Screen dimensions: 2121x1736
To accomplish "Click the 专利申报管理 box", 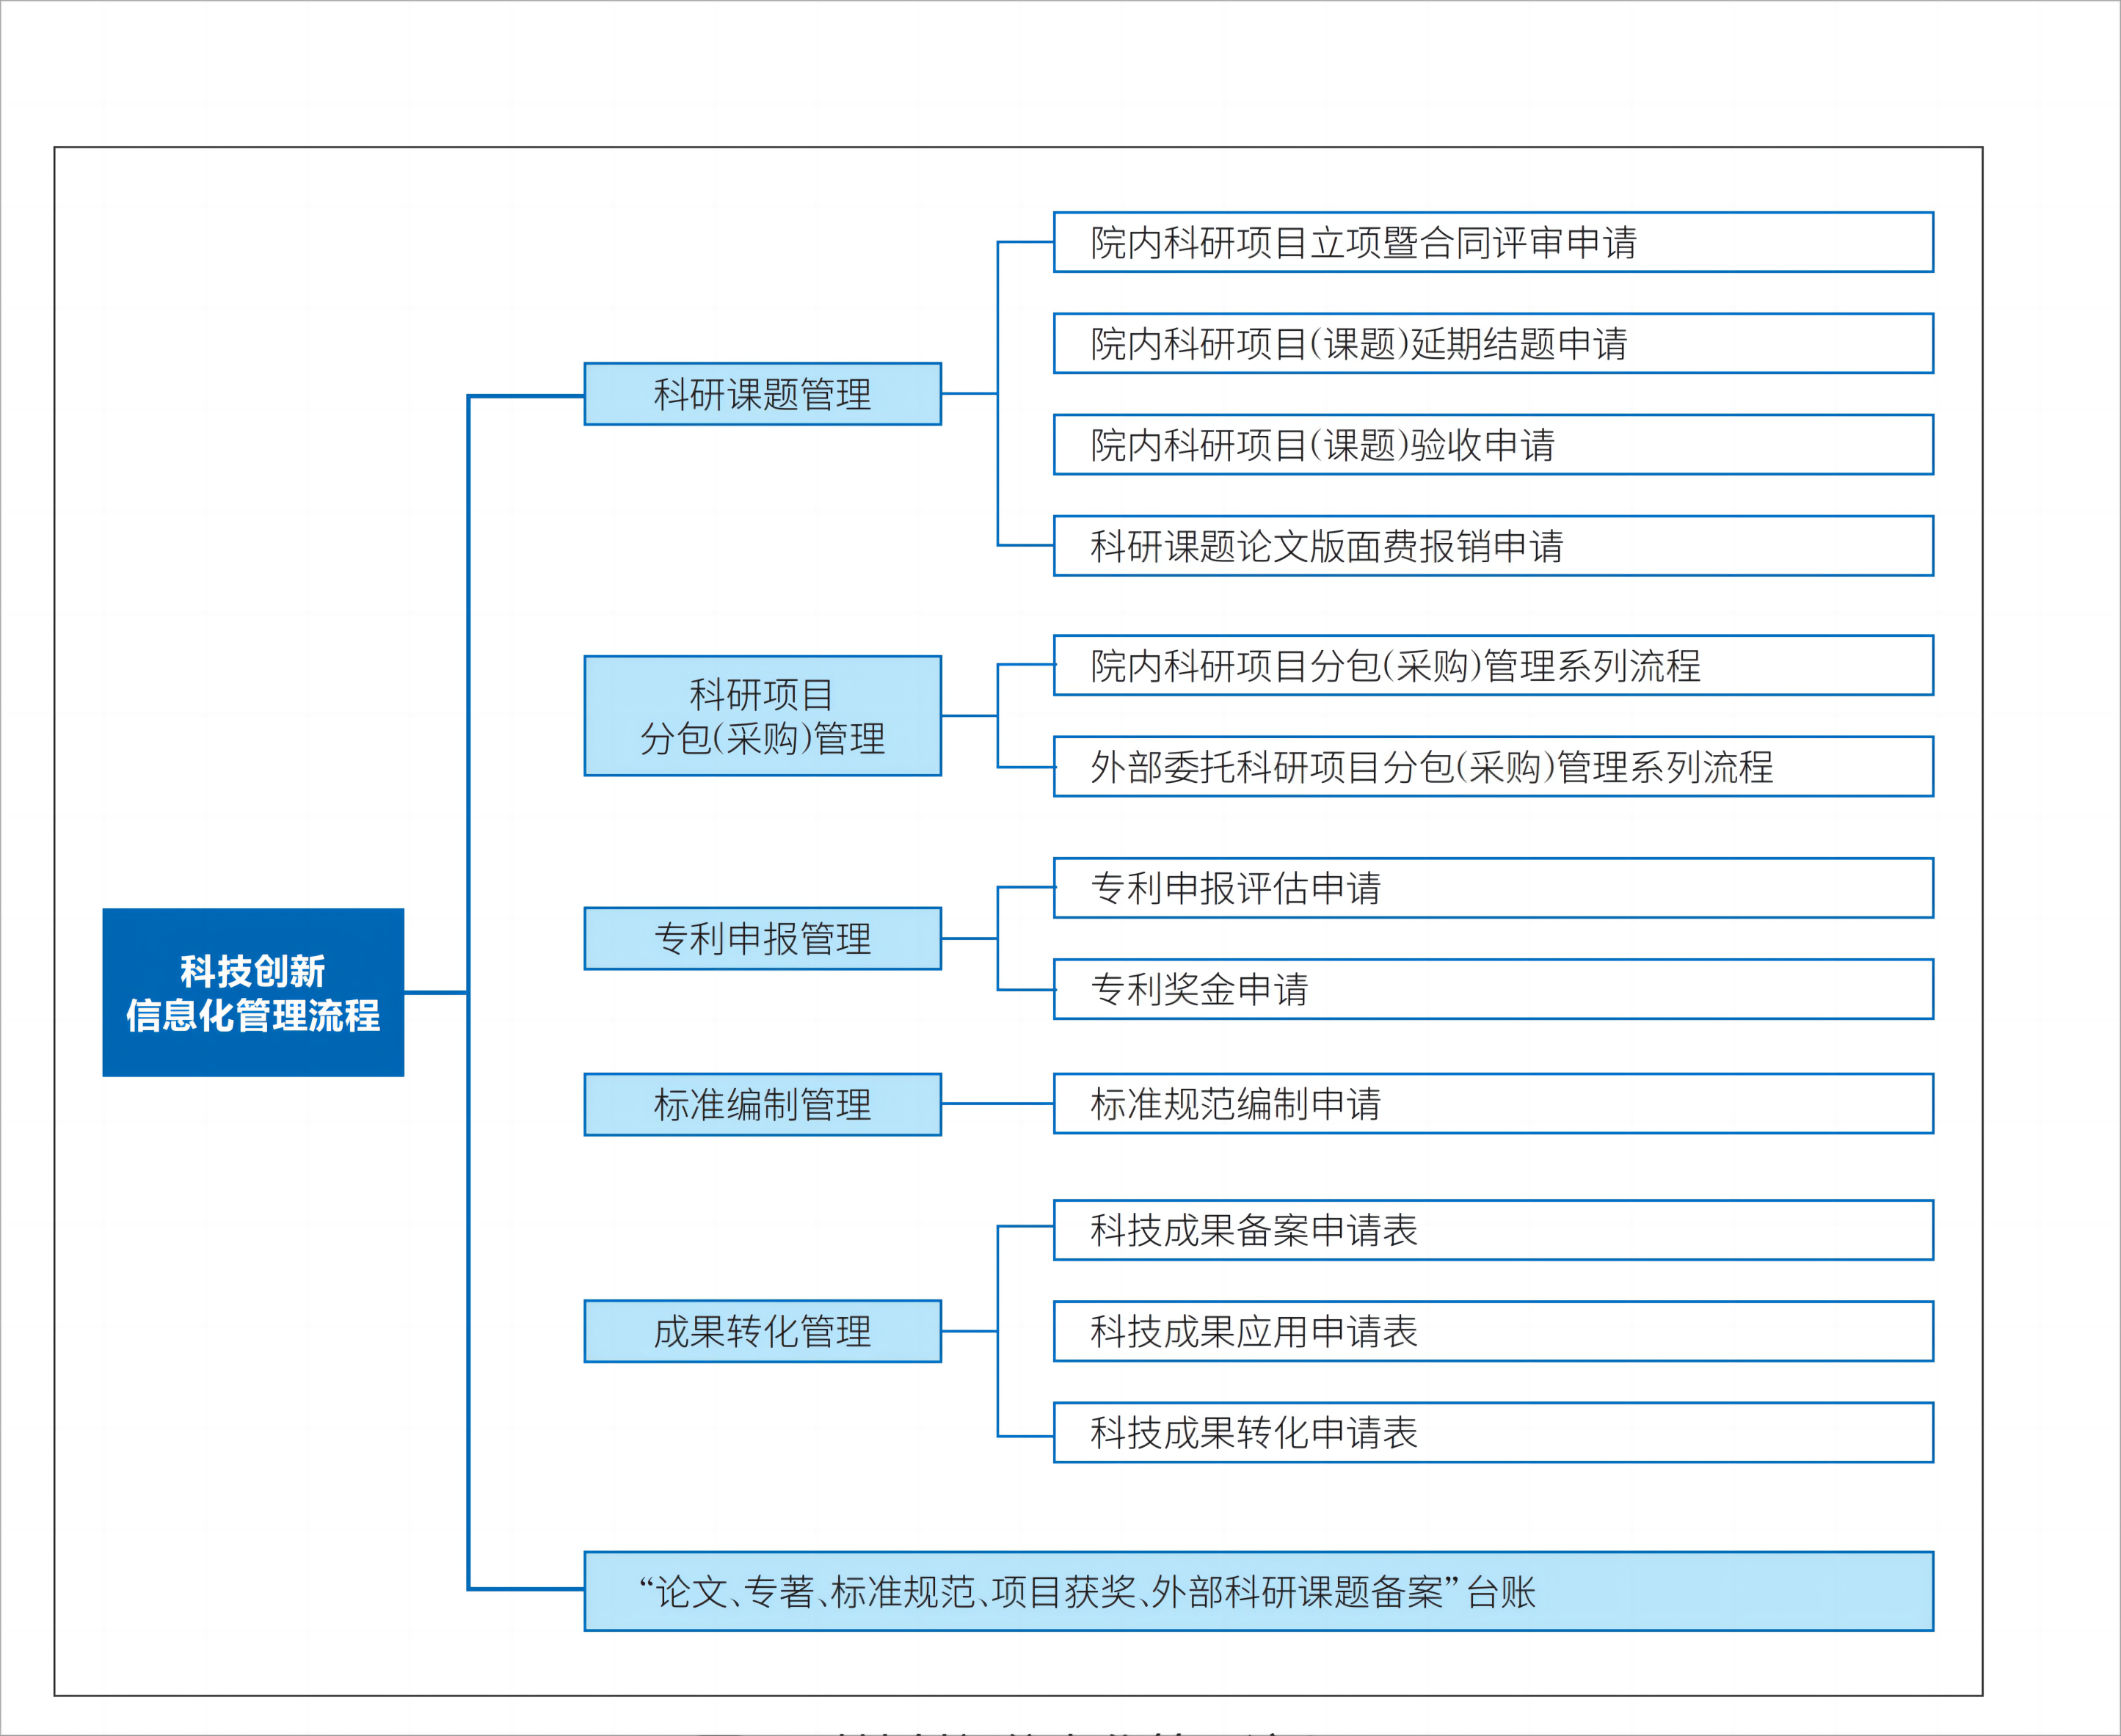I will (763, 938).
